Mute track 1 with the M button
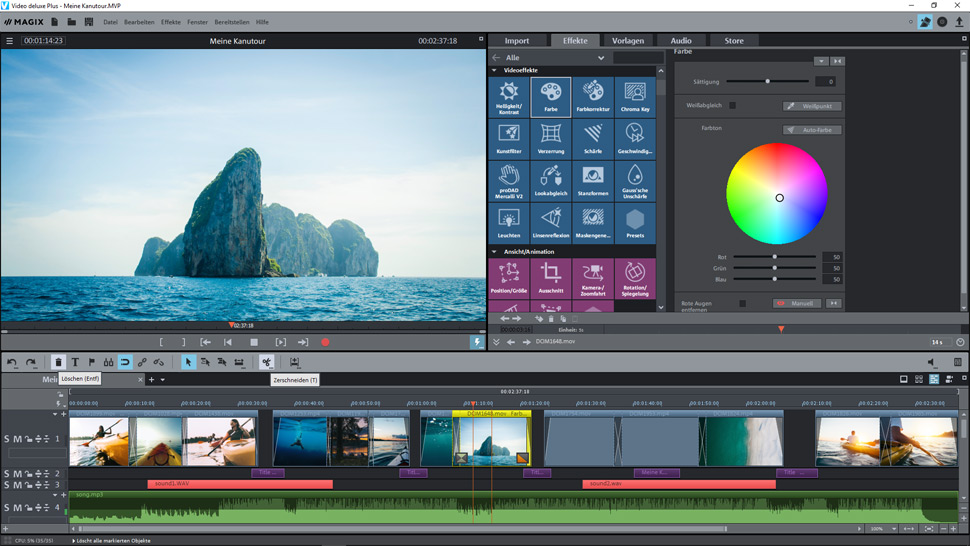The image size is (970, 546). pyautogui.click(x=17, y=439)
